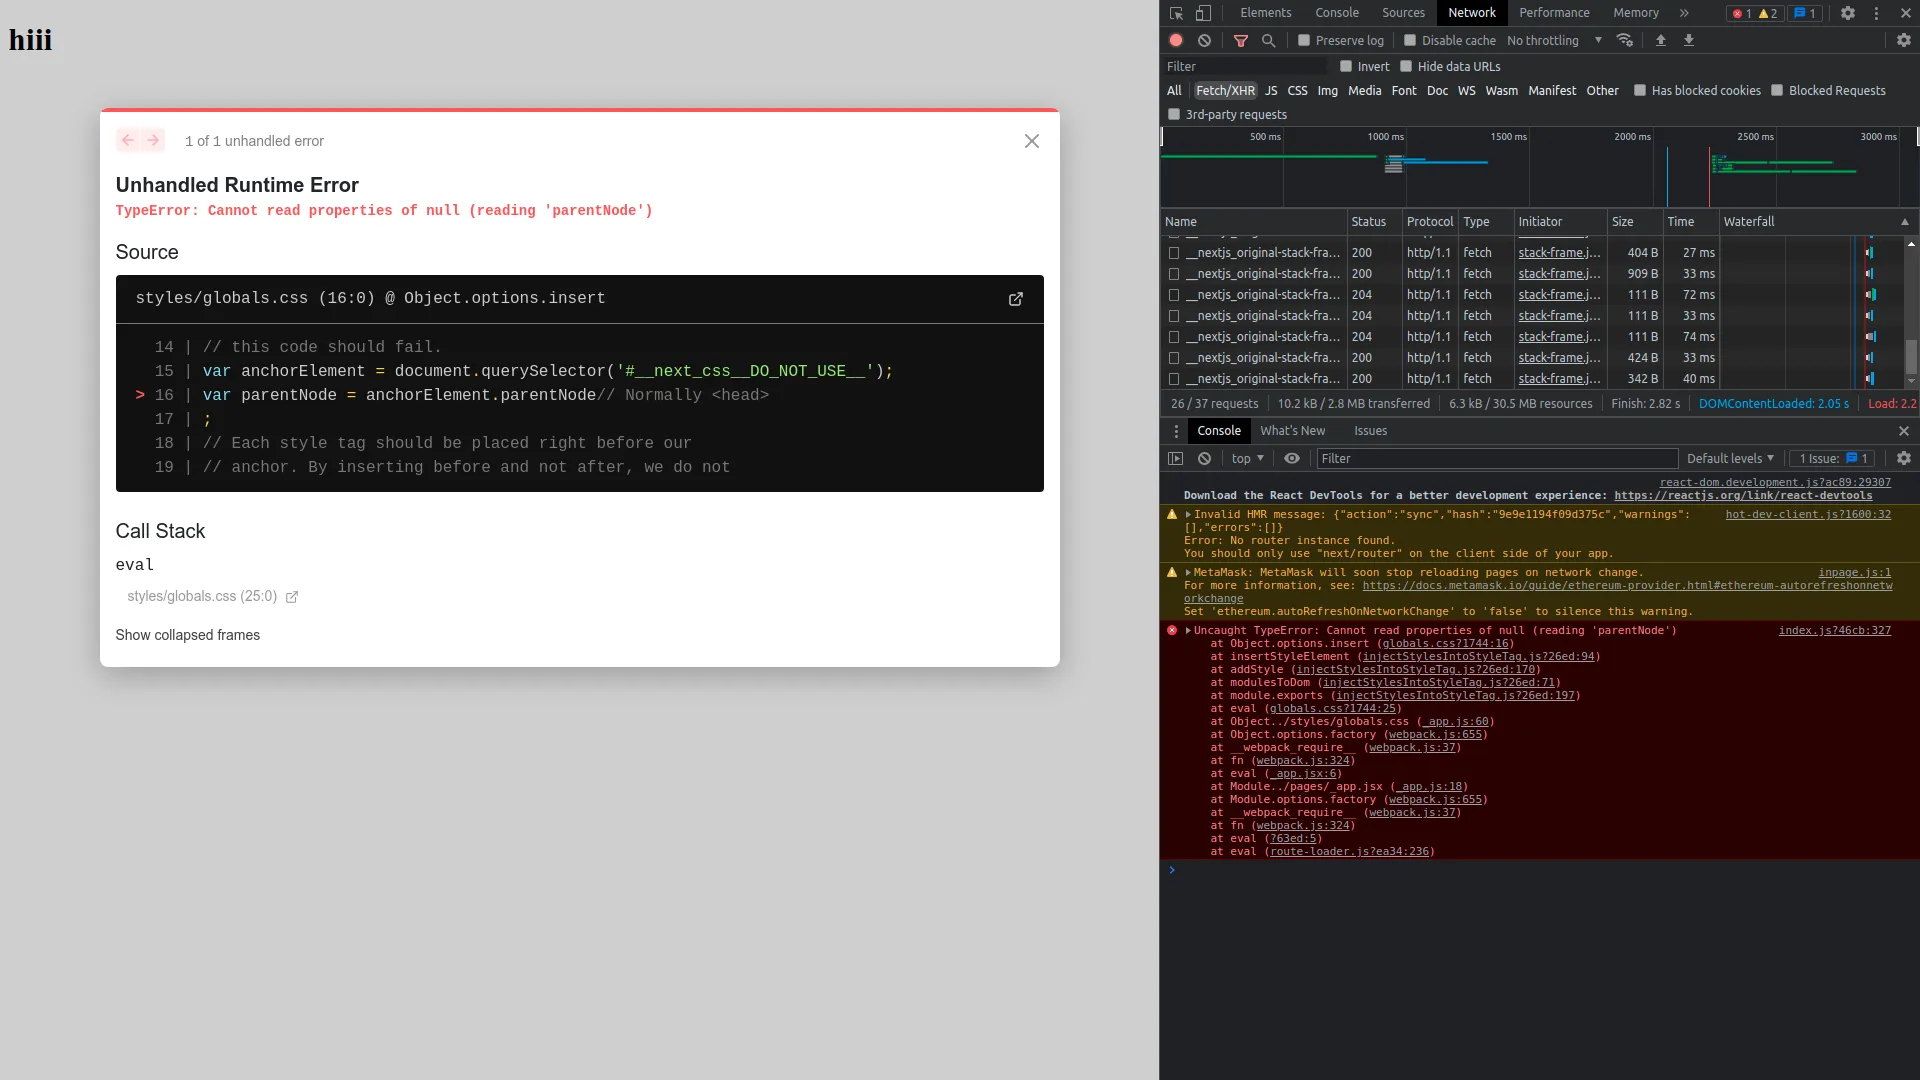This screenshot has height=1080, width=1920.
Task: Click the network filter funnel icon
Action: 1240,40
